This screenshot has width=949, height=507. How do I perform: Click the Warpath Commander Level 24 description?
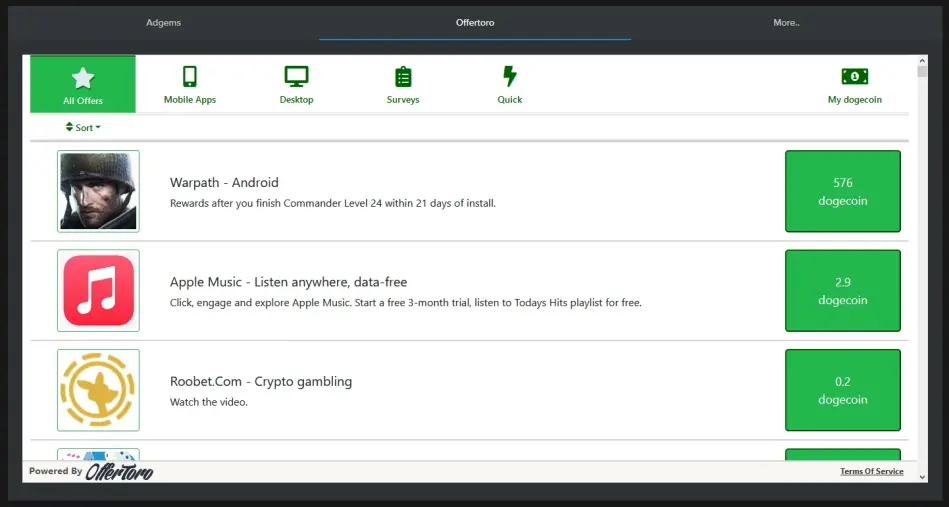click(332, 203)
